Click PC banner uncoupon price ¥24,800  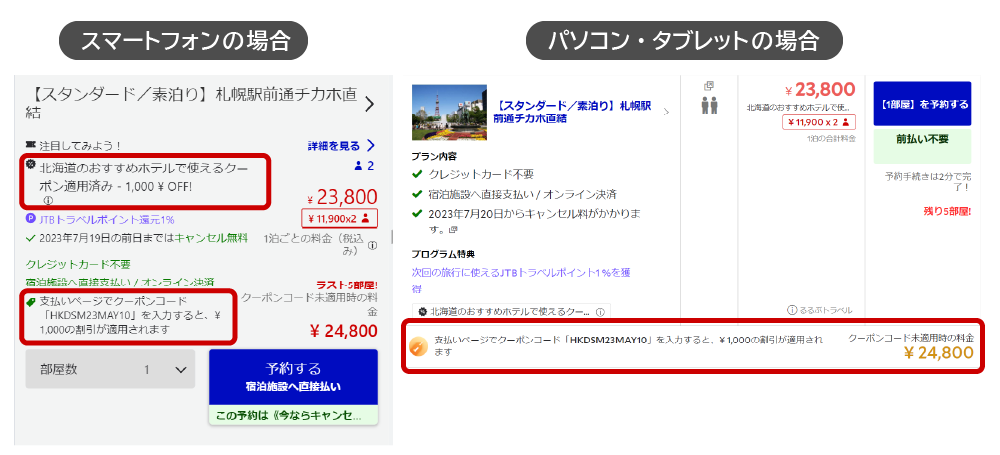click(939, 352)
